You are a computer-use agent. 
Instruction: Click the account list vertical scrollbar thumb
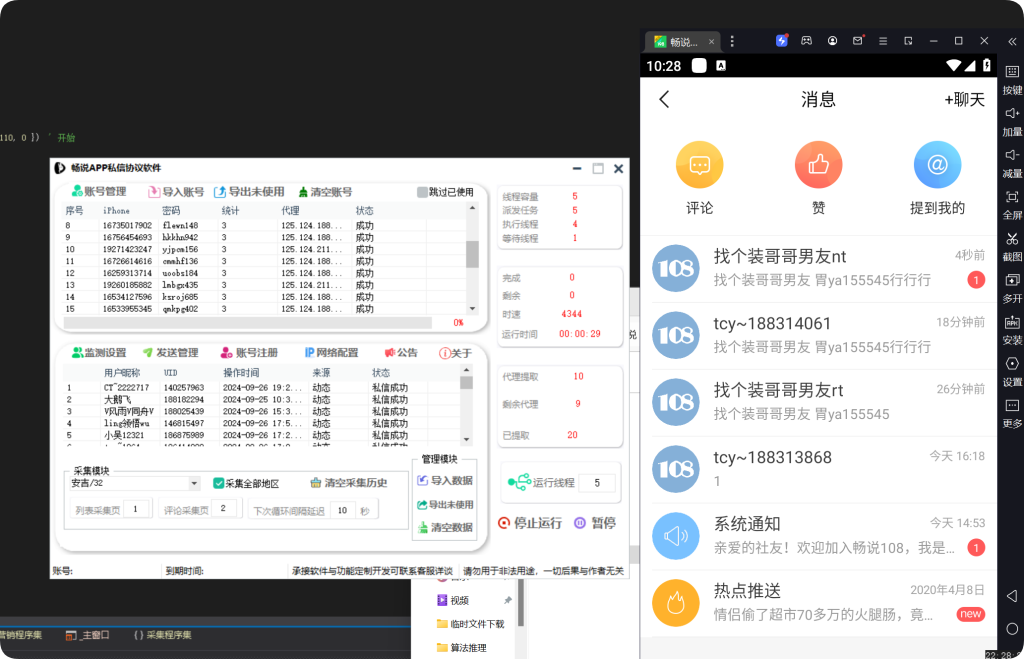click(x=472, y=254)
